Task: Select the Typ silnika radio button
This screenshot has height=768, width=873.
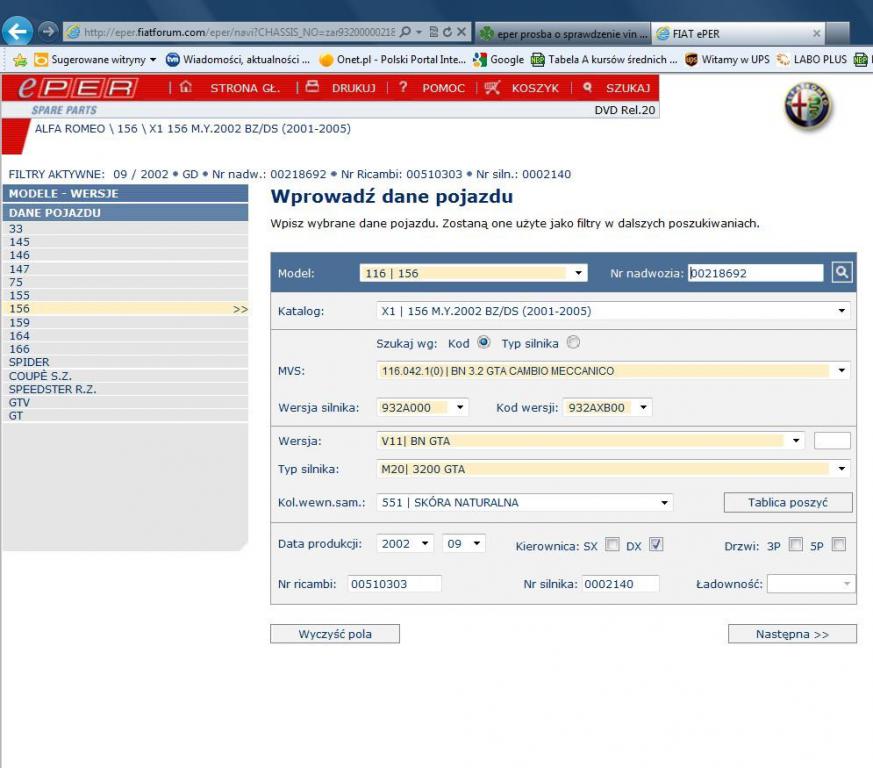Action: pyautogui.click(x=573, y=343)
